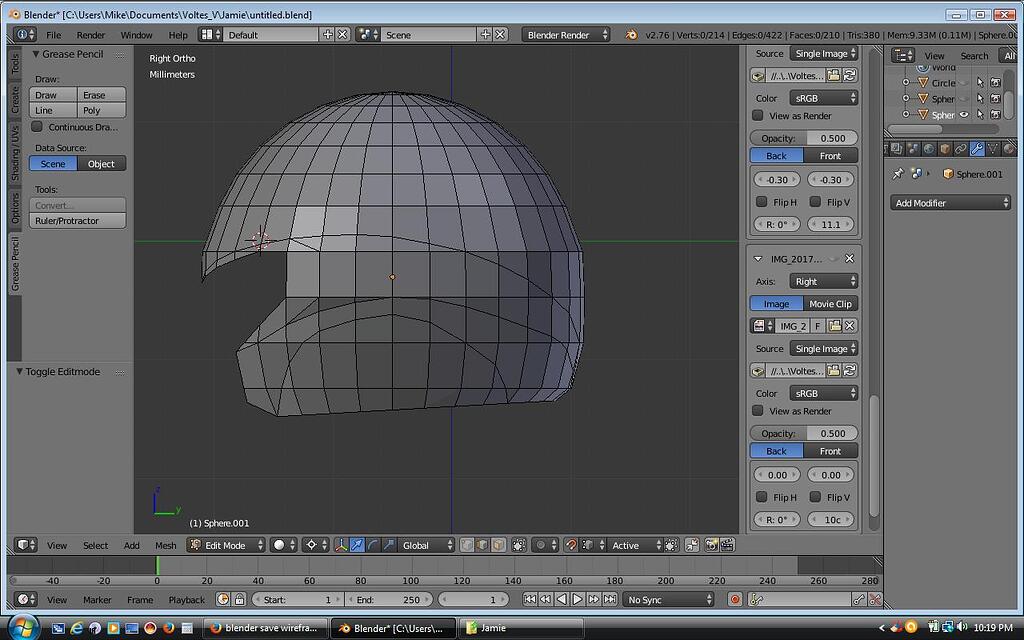Image resolution: width=1024 pixels, height=640 pixels.
Task: Open the Render menu
Action: pyautogui.click(x=91, y=35)
